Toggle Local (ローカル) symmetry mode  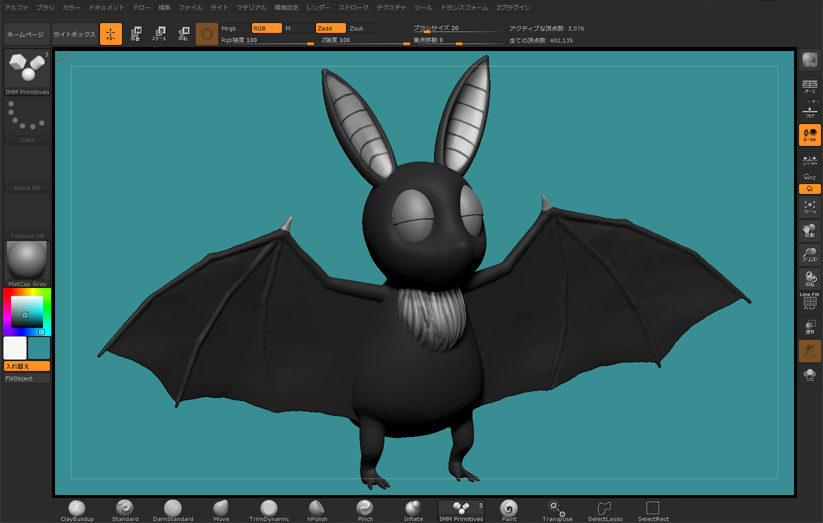809,135
